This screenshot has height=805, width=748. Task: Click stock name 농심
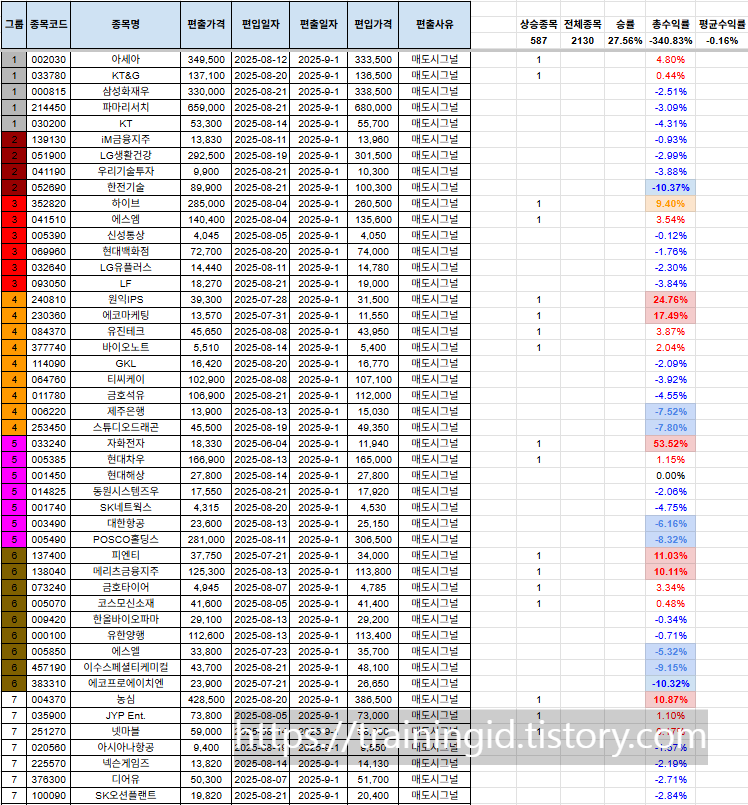[x=125, y=699]
